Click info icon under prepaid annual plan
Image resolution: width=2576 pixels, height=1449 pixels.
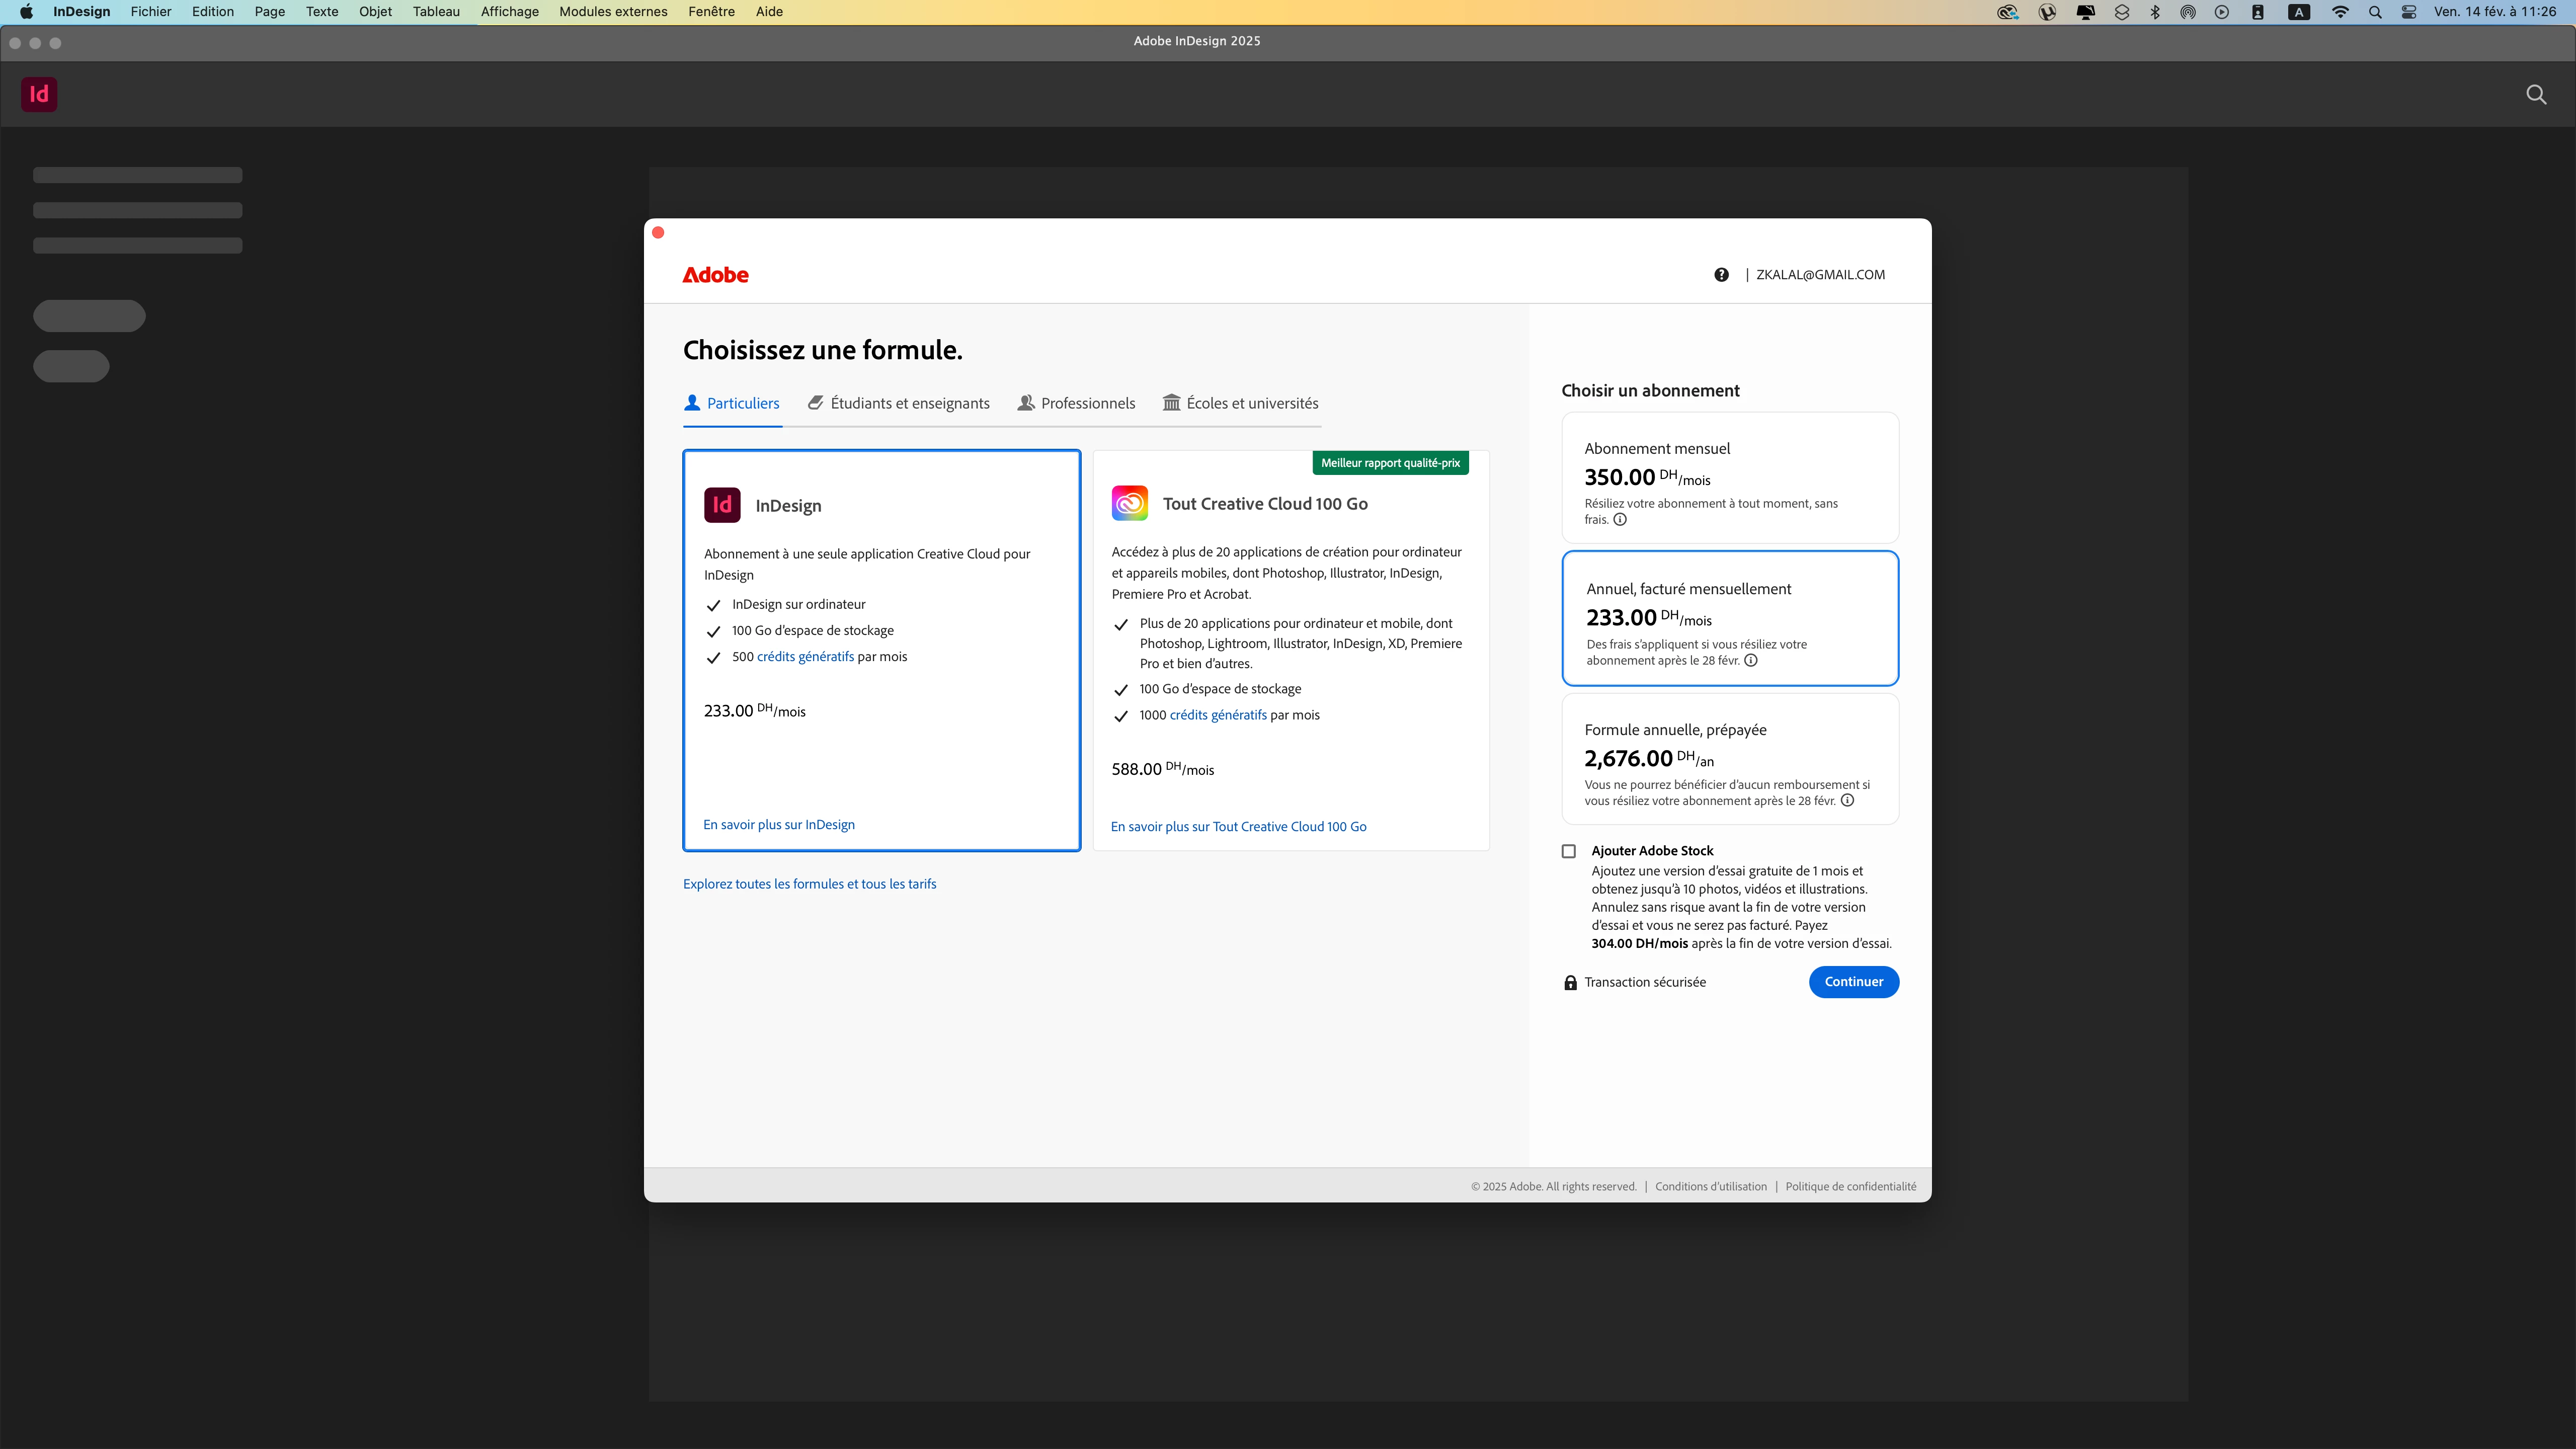tap(1847, 801)
